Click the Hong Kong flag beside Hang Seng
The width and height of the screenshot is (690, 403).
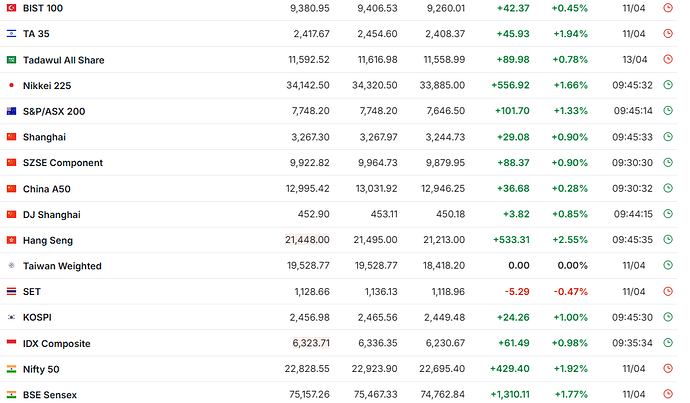pos(11,240)
